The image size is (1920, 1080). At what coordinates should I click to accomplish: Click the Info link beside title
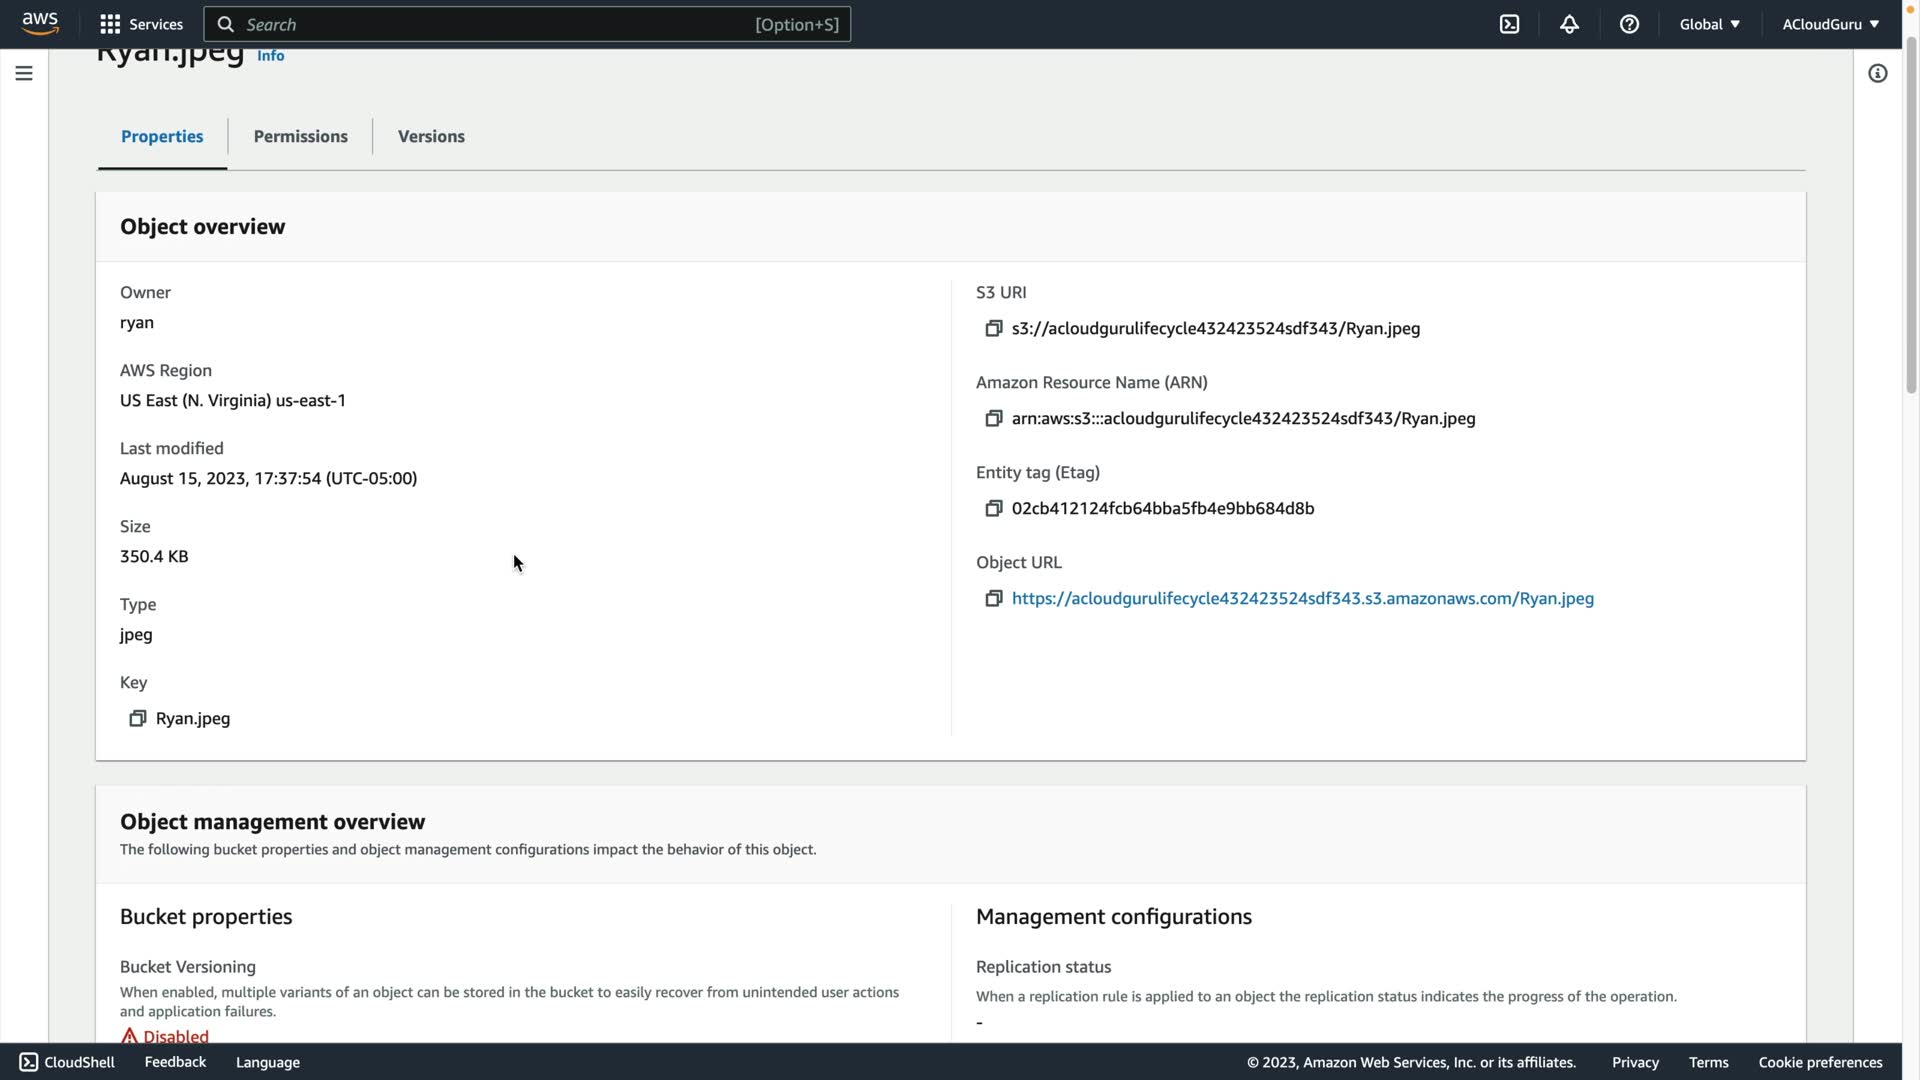point(270,56)
